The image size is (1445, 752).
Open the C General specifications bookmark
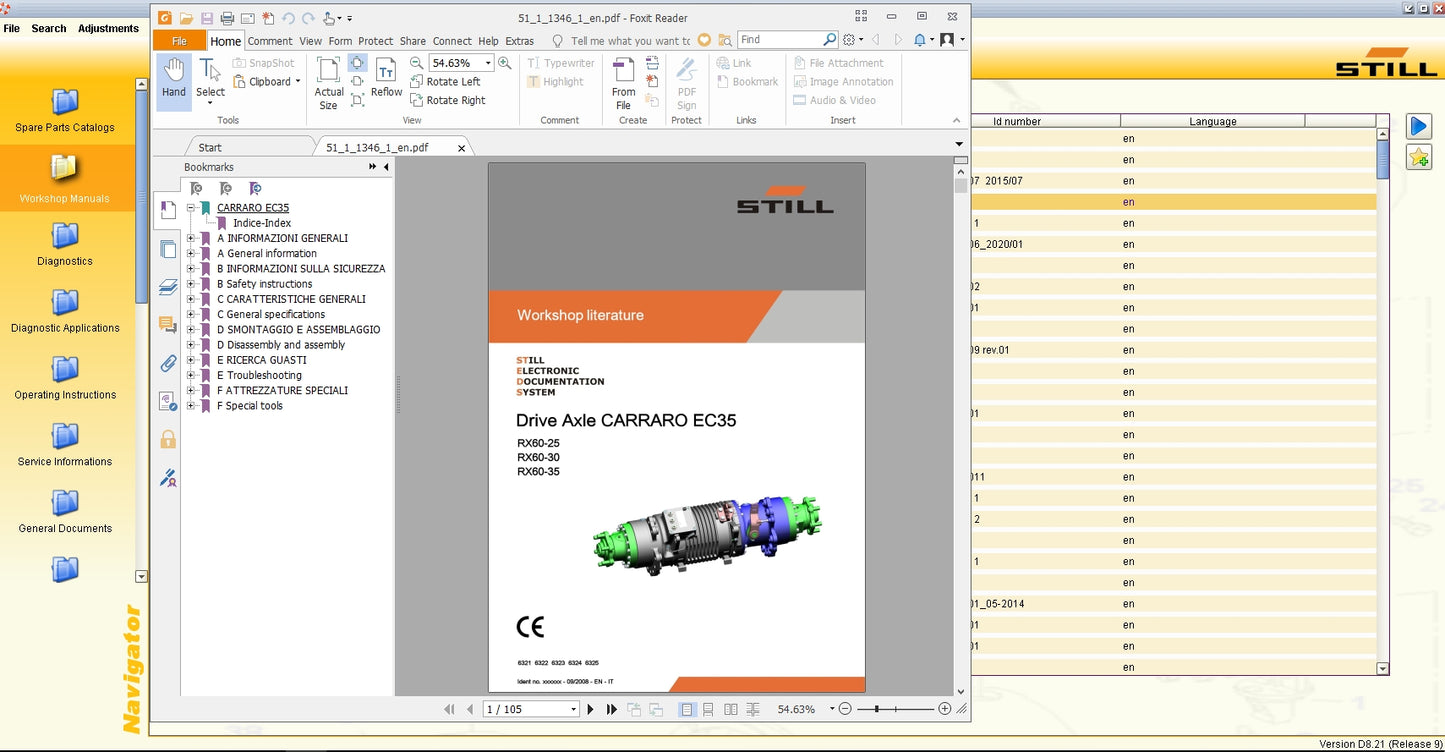coord(271,314)
